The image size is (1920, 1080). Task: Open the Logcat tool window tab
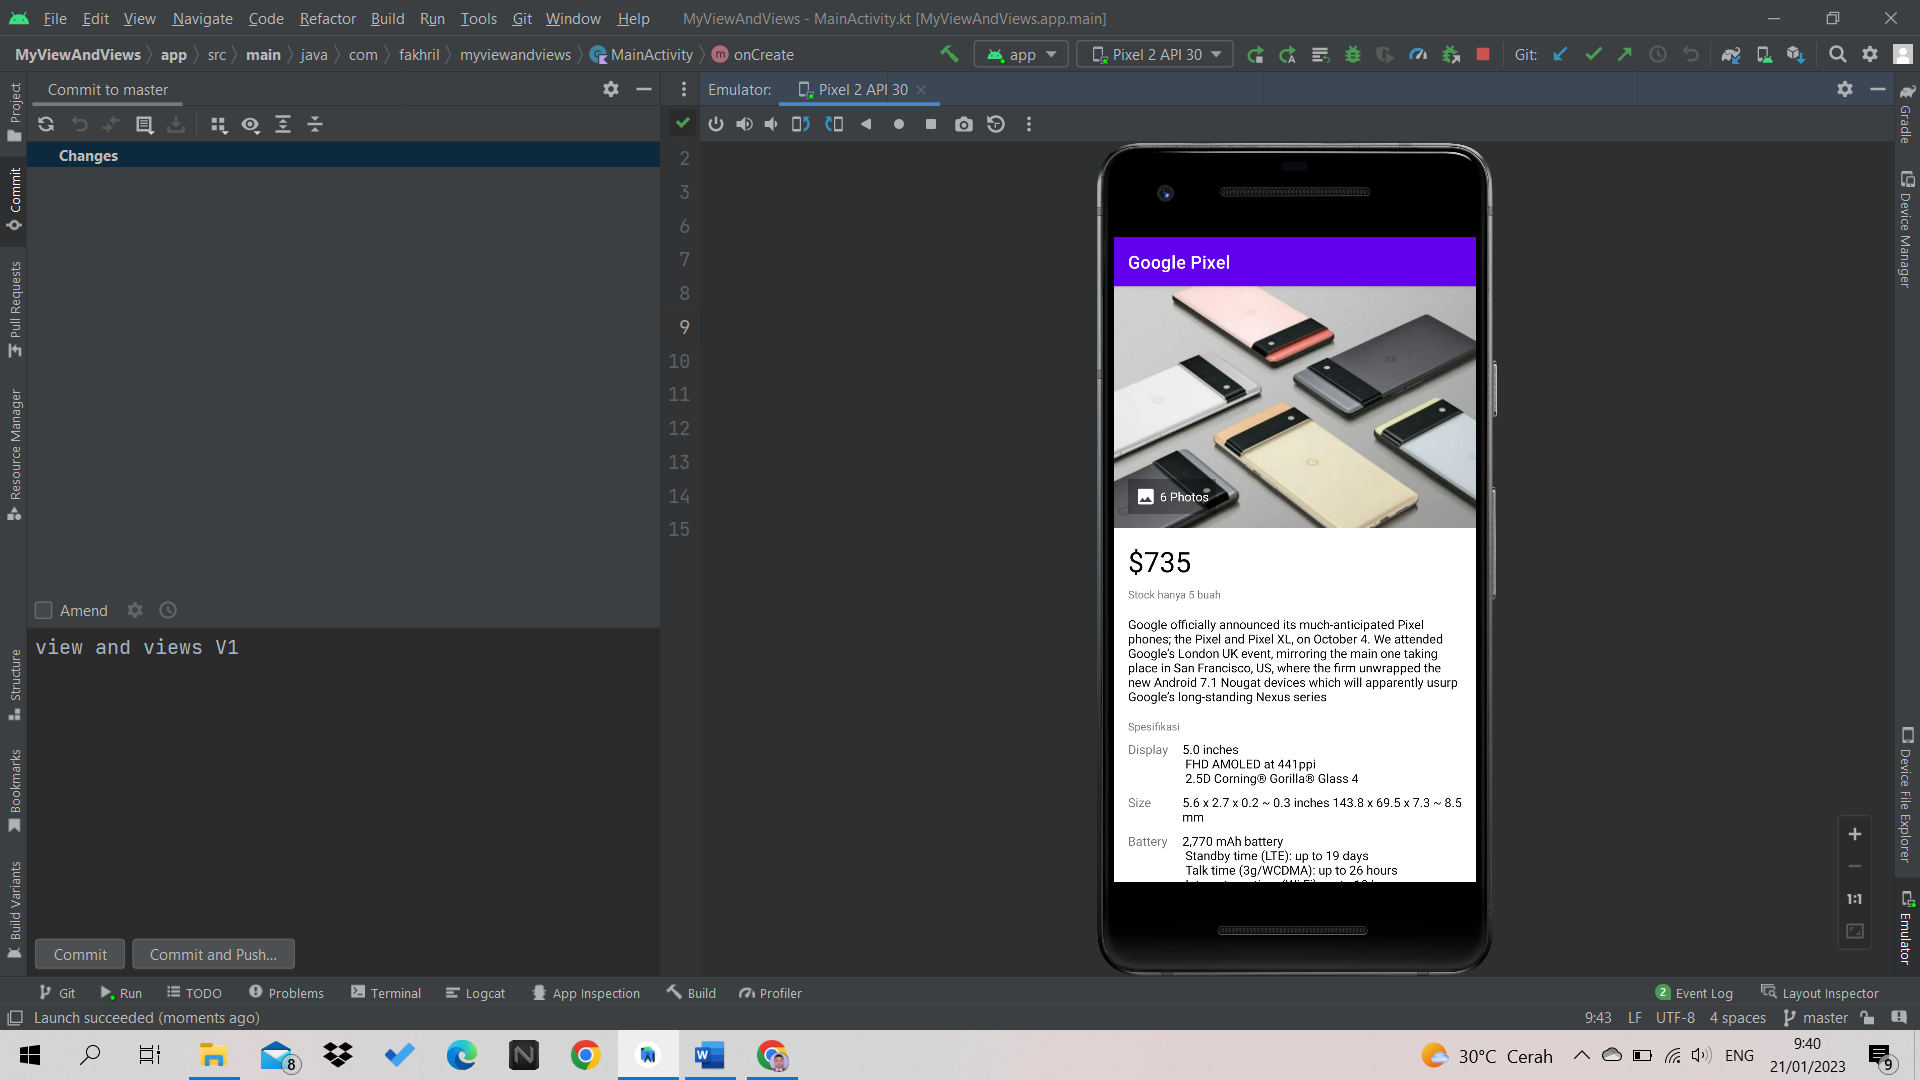[x=475, y=993]
